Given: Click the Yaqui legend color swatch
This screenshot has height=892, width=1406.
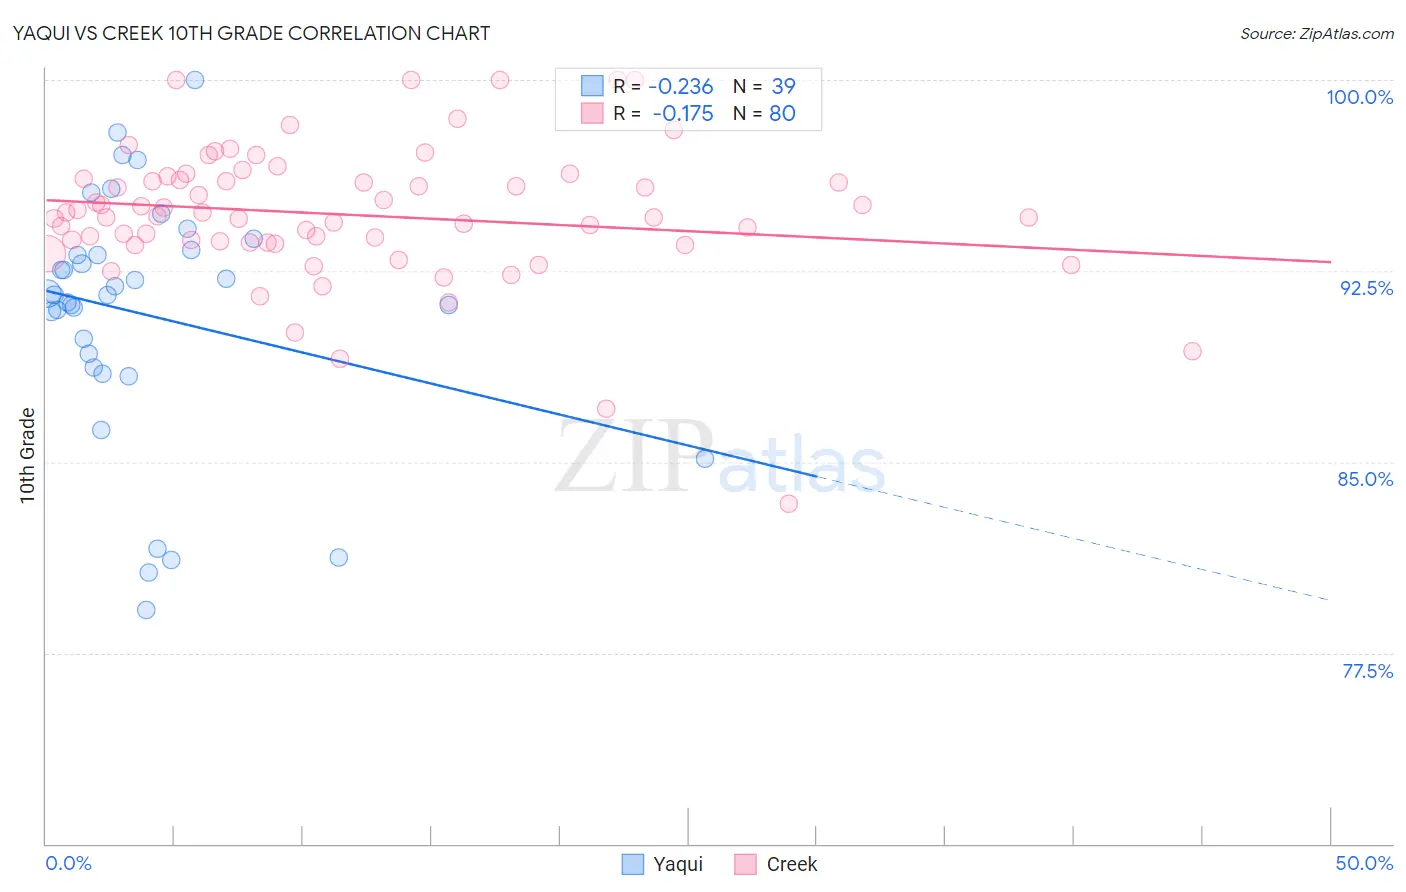Looking at the screenshot, I should [632, 864].
